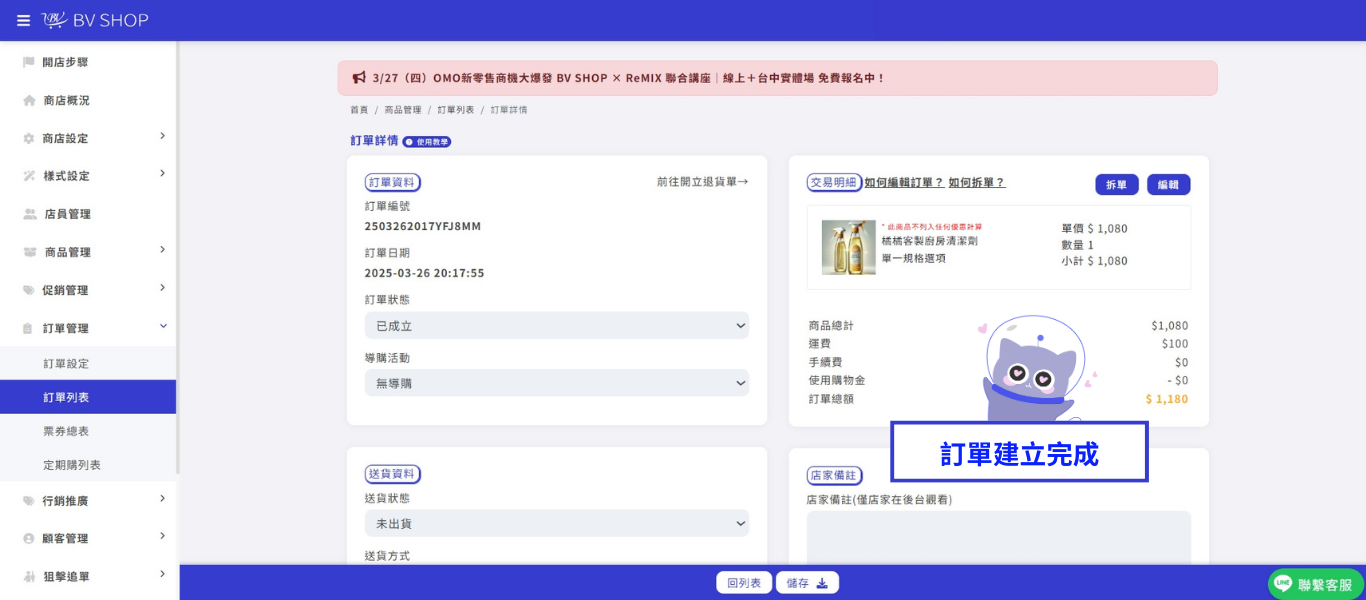Click the 狙擊追單 icon in sidebar

click(x=29, y=576)
